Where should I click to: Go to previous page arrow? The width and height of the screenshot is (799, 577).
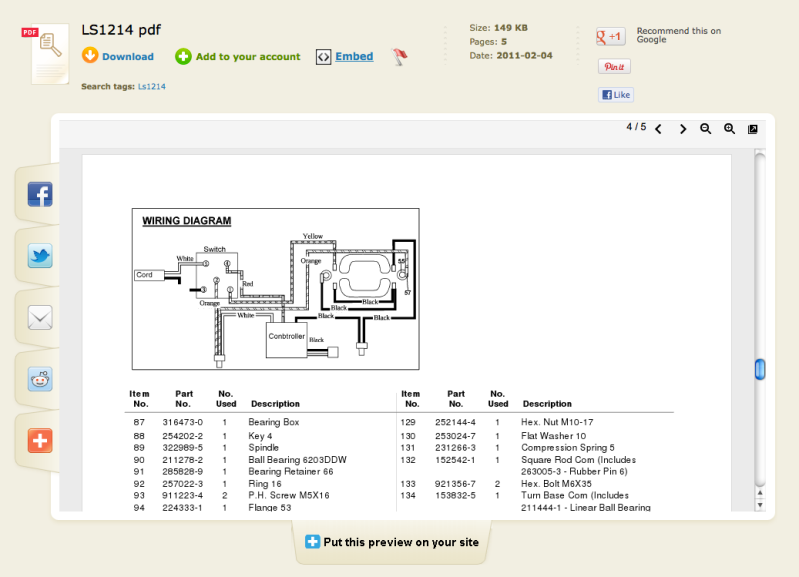(x=658, y=129)
